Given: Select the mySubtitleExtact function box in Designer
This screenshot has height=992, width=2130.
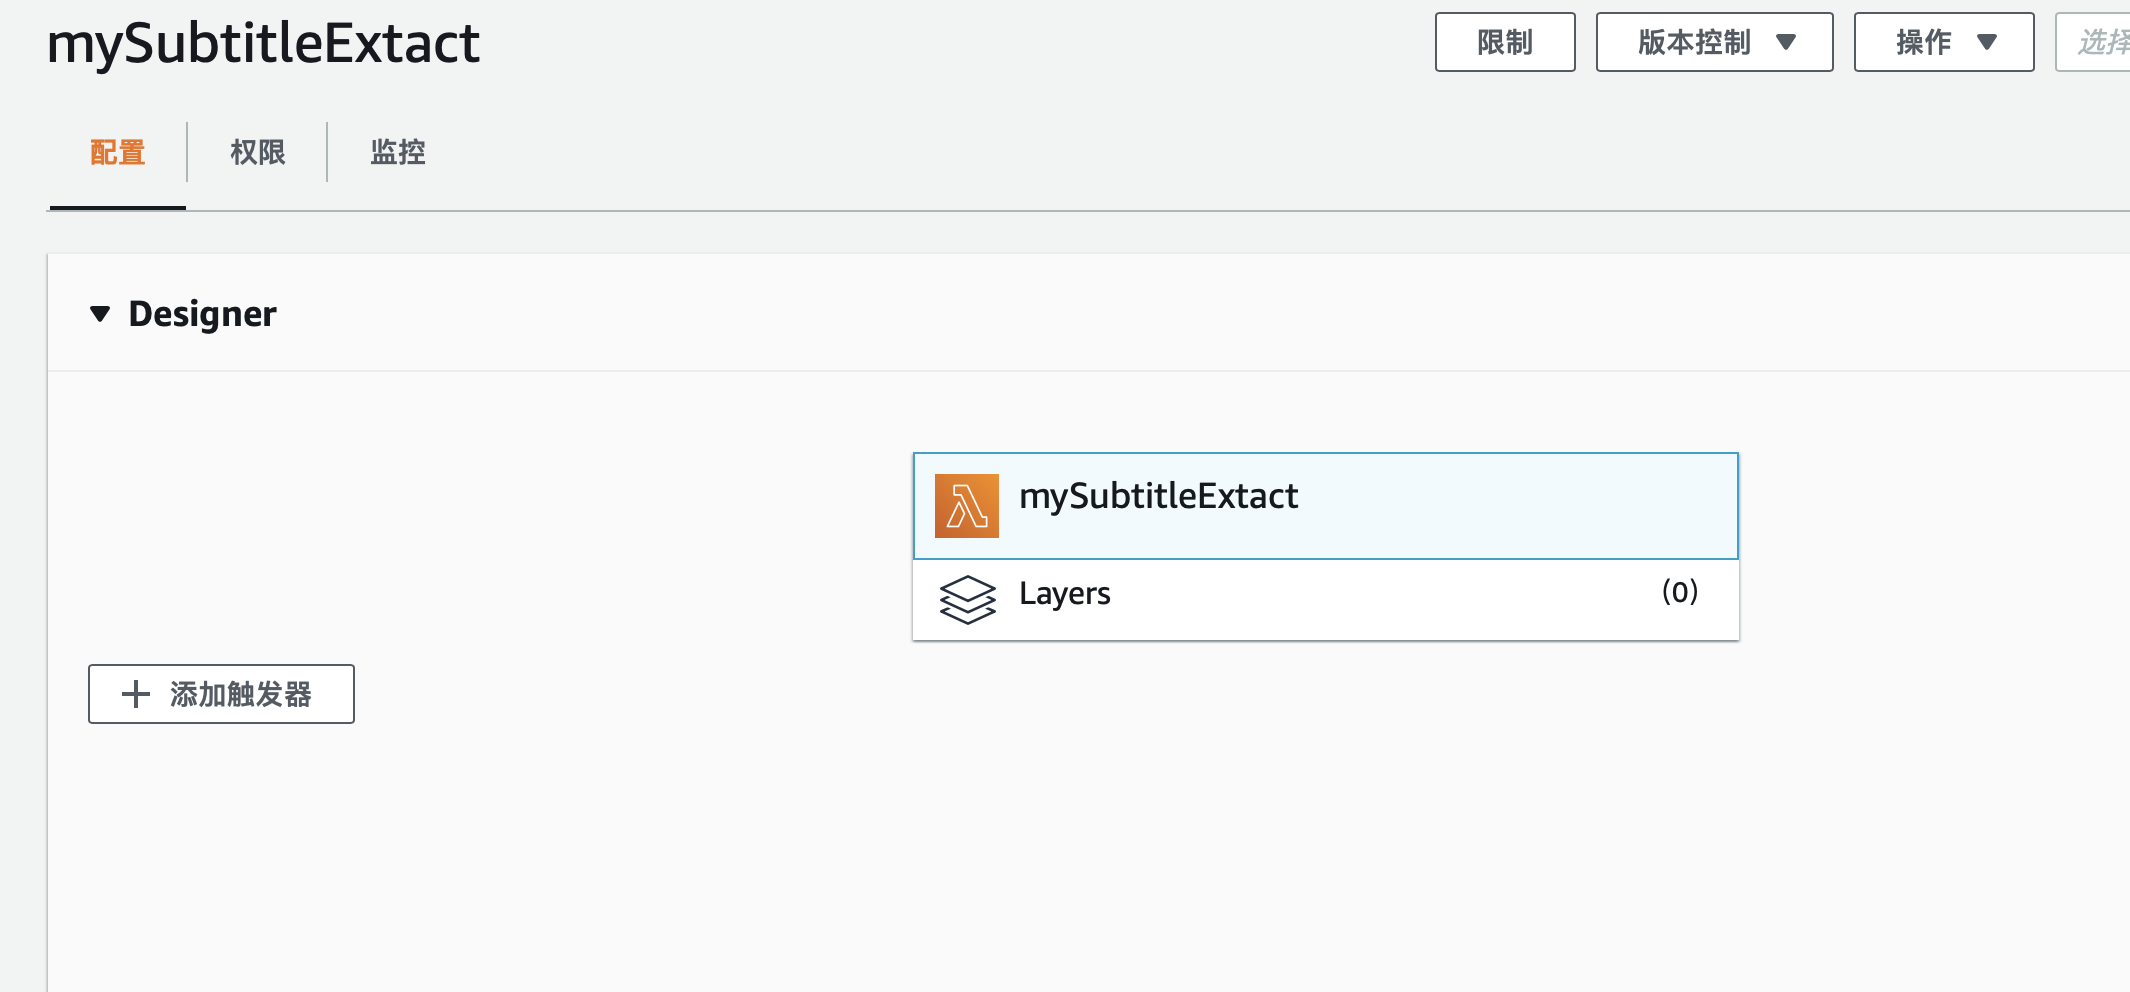Looking at the screenshot, I should pyautogui.click(x=1326, y=506).
